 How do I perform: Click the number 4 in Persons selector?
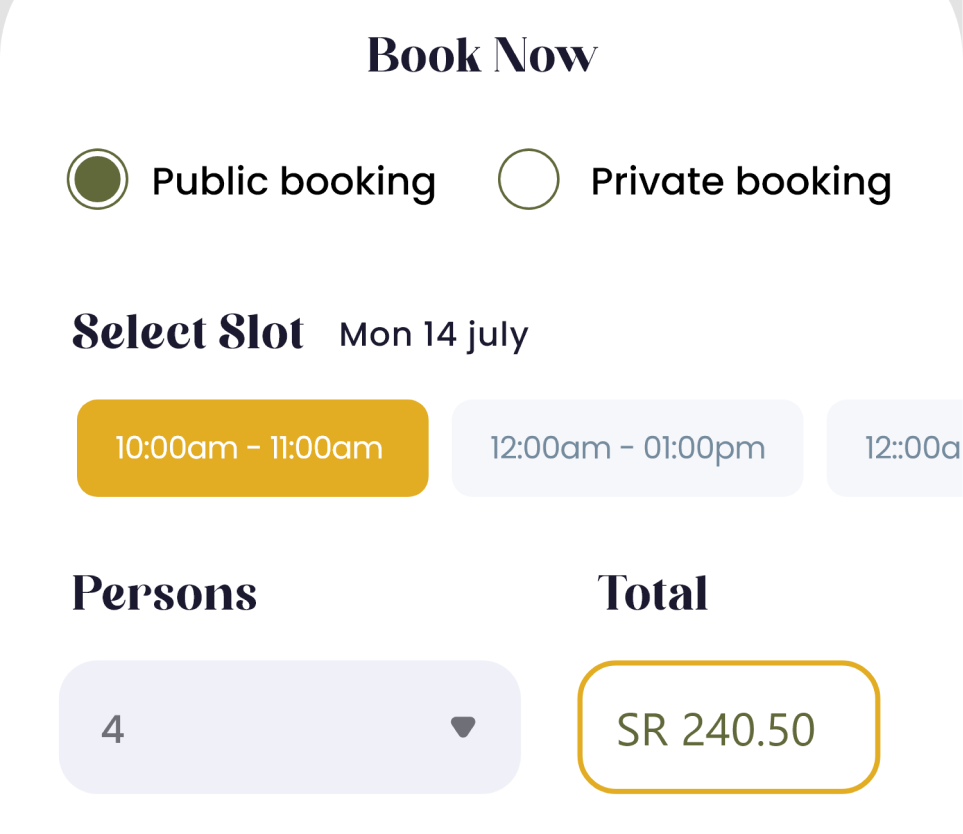tap(113, 729)
